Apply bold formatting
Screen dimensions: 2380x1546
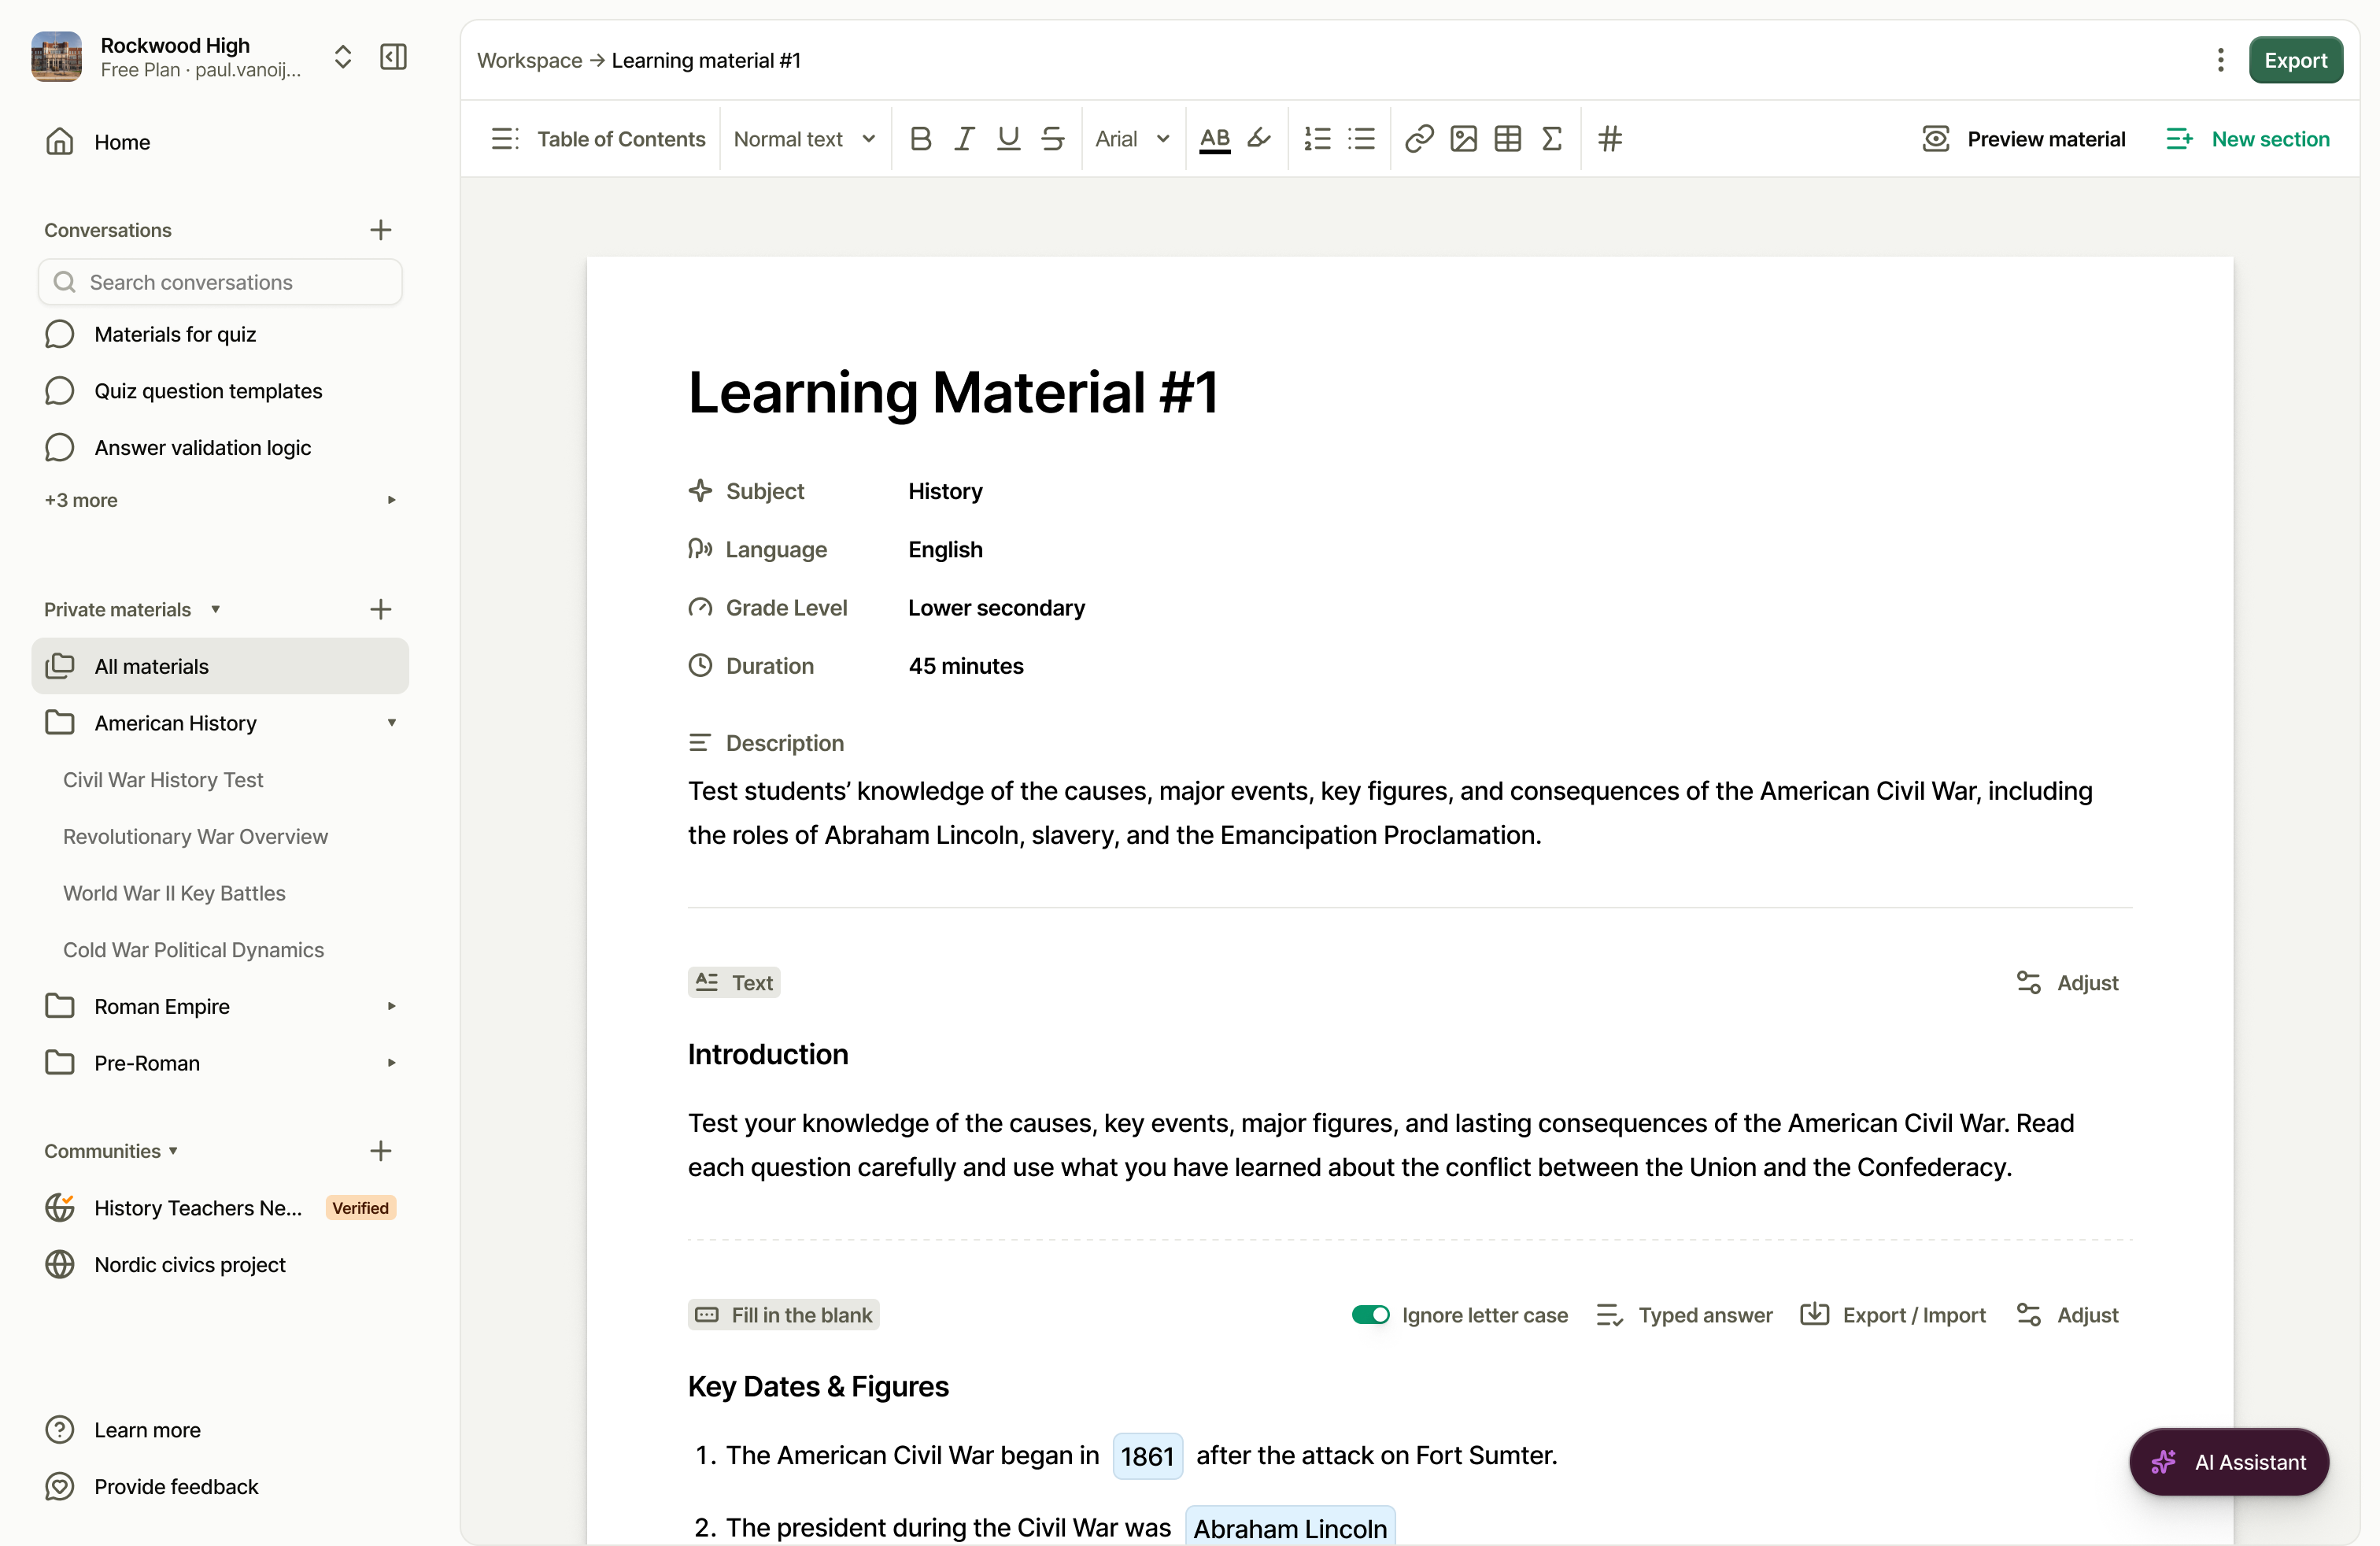point(921,139)
